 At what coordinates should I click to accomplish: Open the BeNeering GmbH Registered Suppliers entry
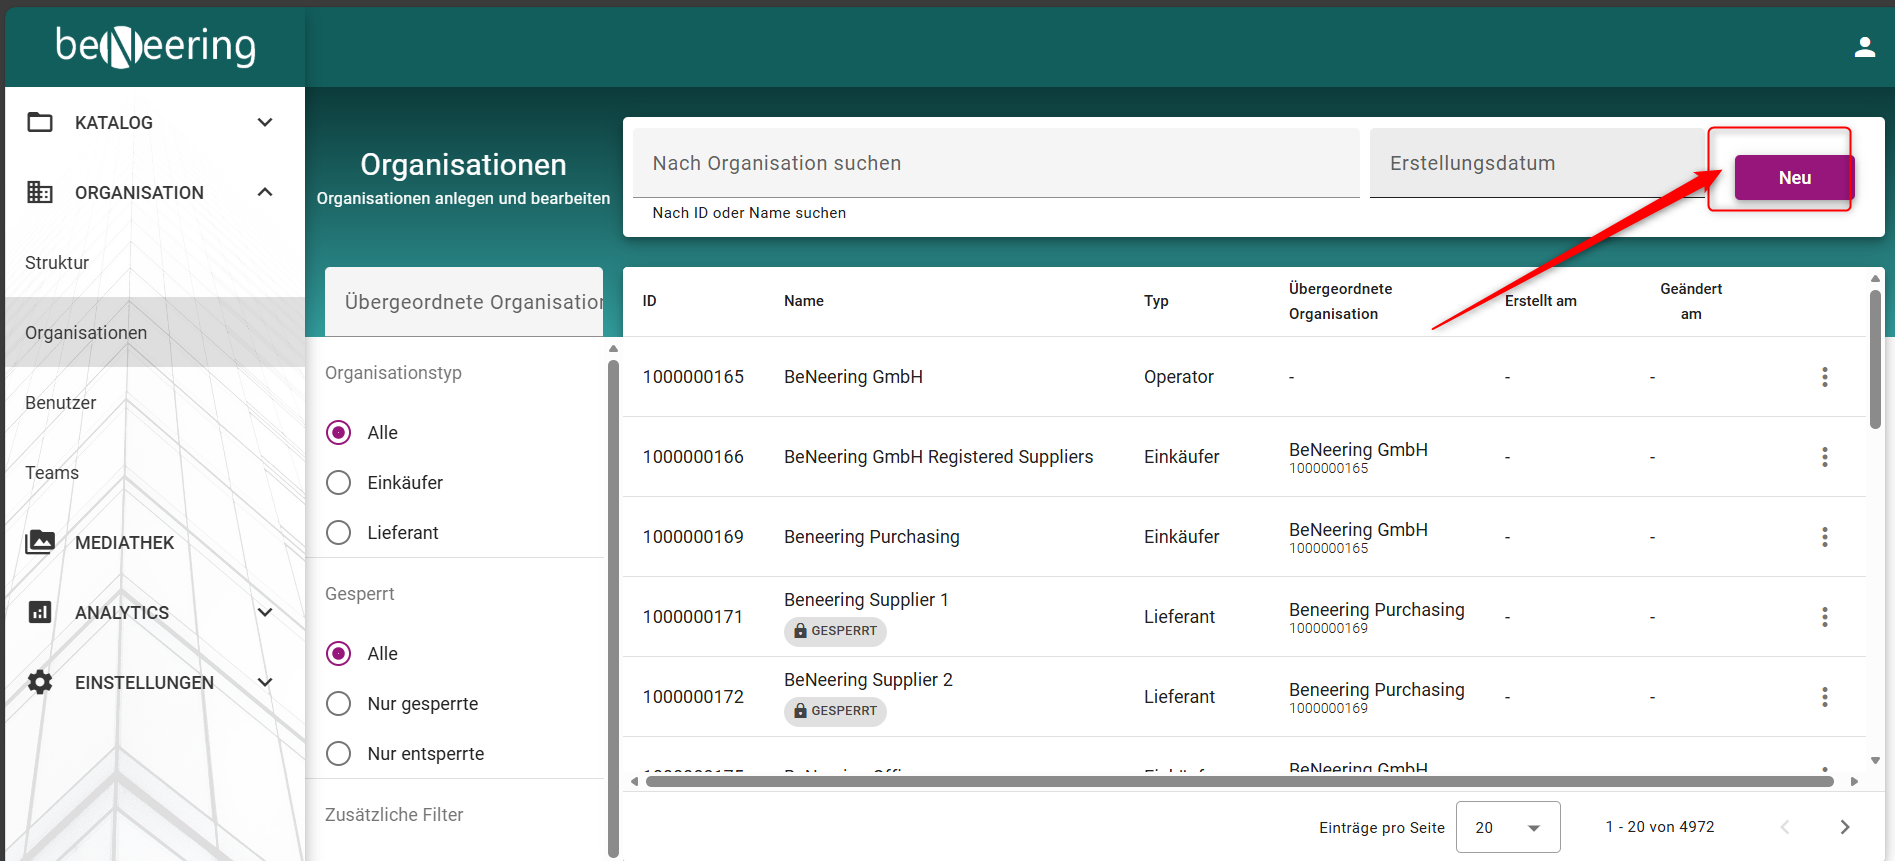click(938, 457)
